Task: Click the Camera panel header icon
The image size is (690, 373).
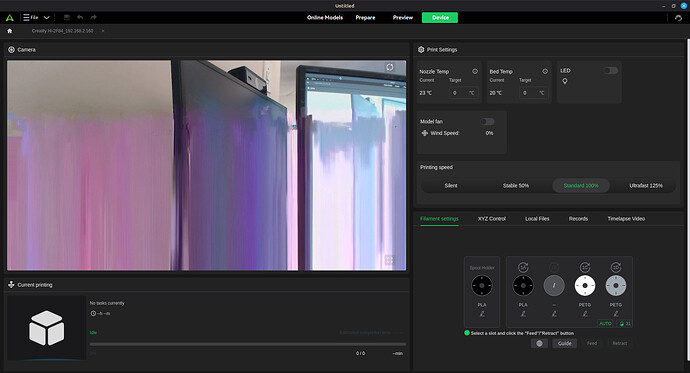Action: click(x=11, y=50)
